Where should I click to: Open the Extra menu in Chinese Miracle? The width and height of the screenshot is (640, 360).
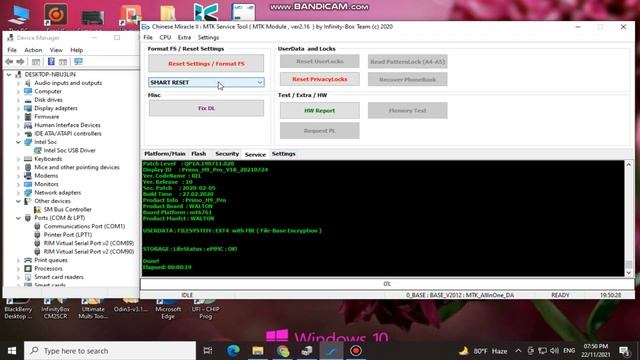click(184, 38)
